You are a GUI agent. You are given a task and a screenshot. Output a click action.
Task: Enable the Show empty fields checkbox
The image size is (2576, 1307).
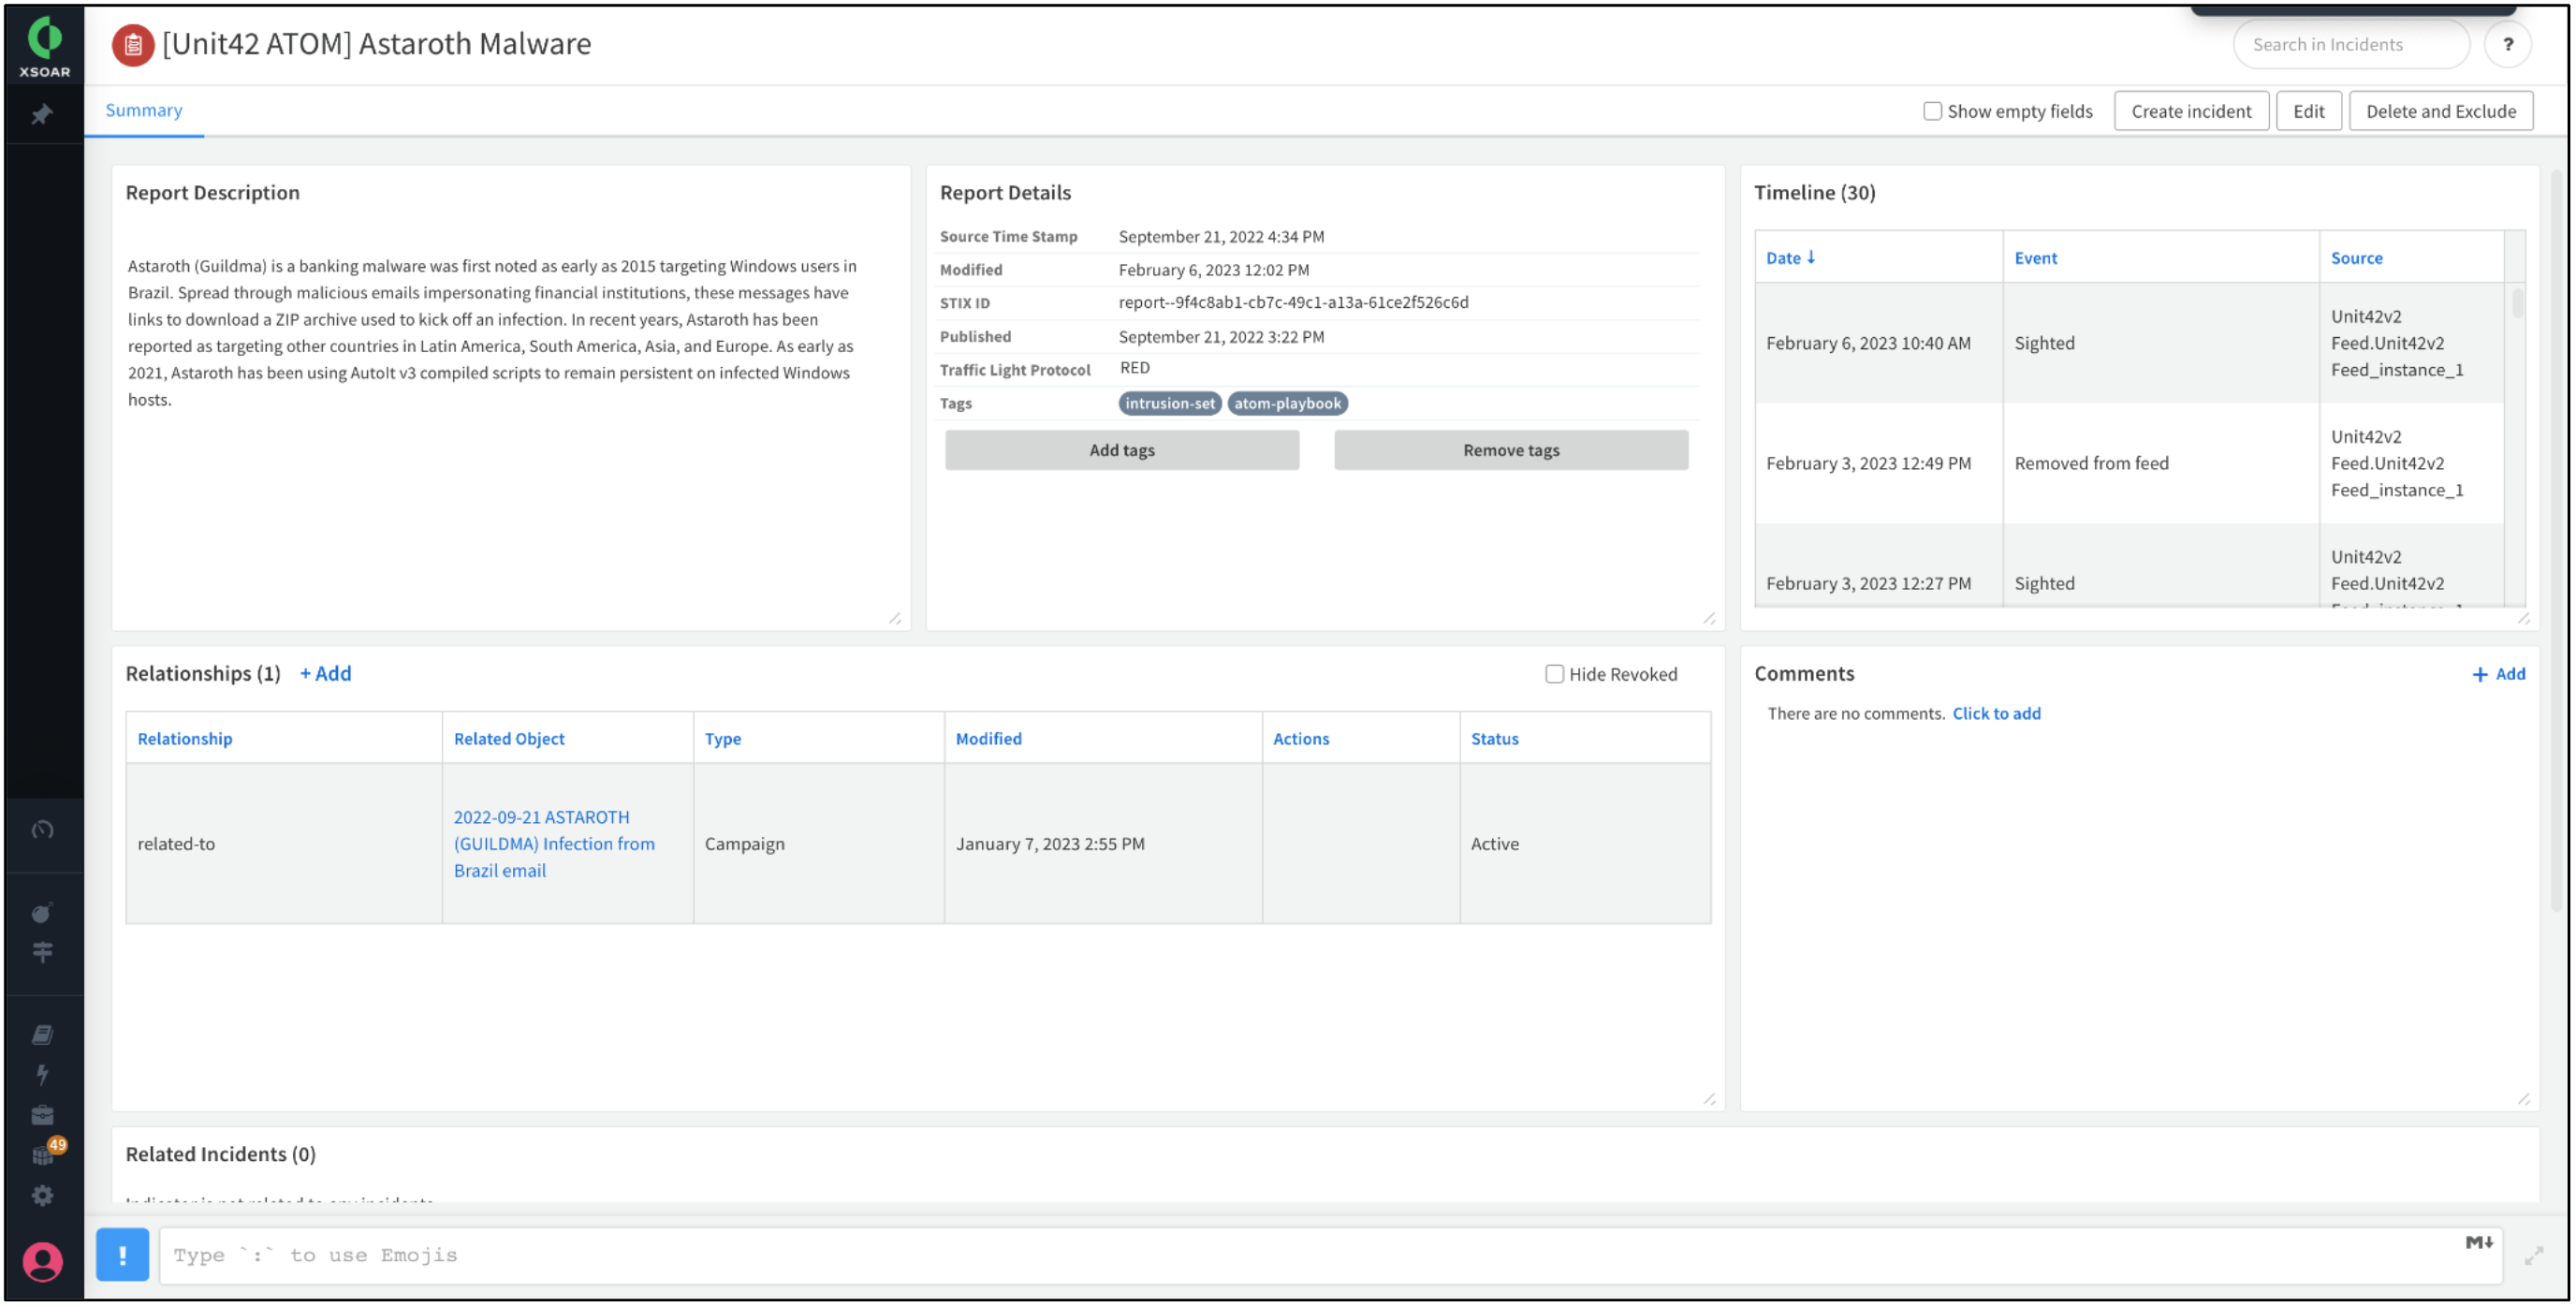click(1932, 111)
